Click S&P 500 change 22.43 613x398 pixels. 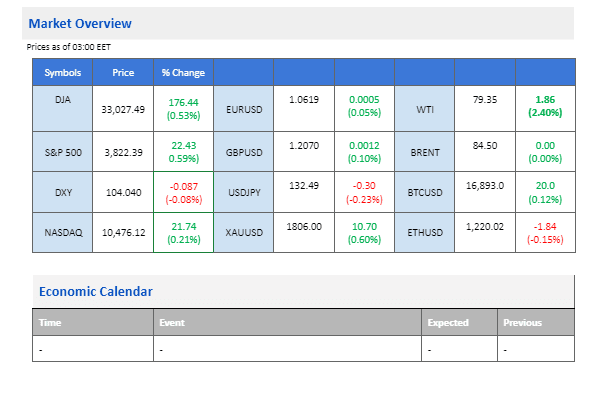point(184,145)
